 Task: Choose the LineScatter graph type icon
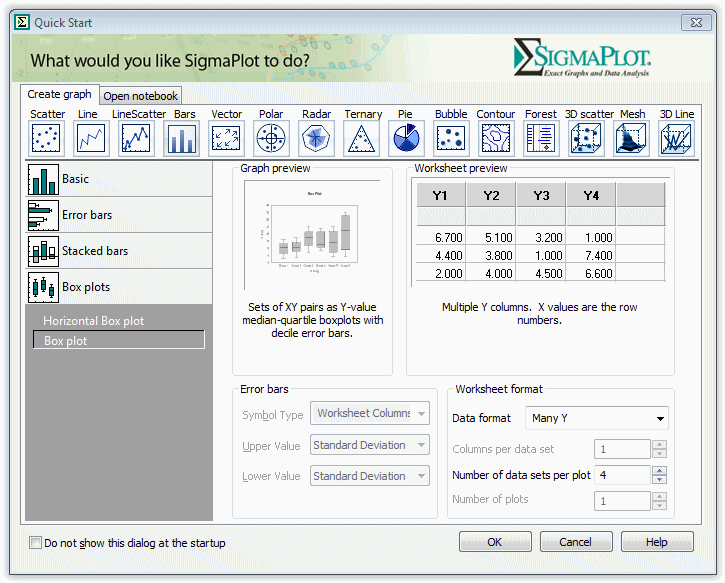pyautogui.click(x=136, y=138)
